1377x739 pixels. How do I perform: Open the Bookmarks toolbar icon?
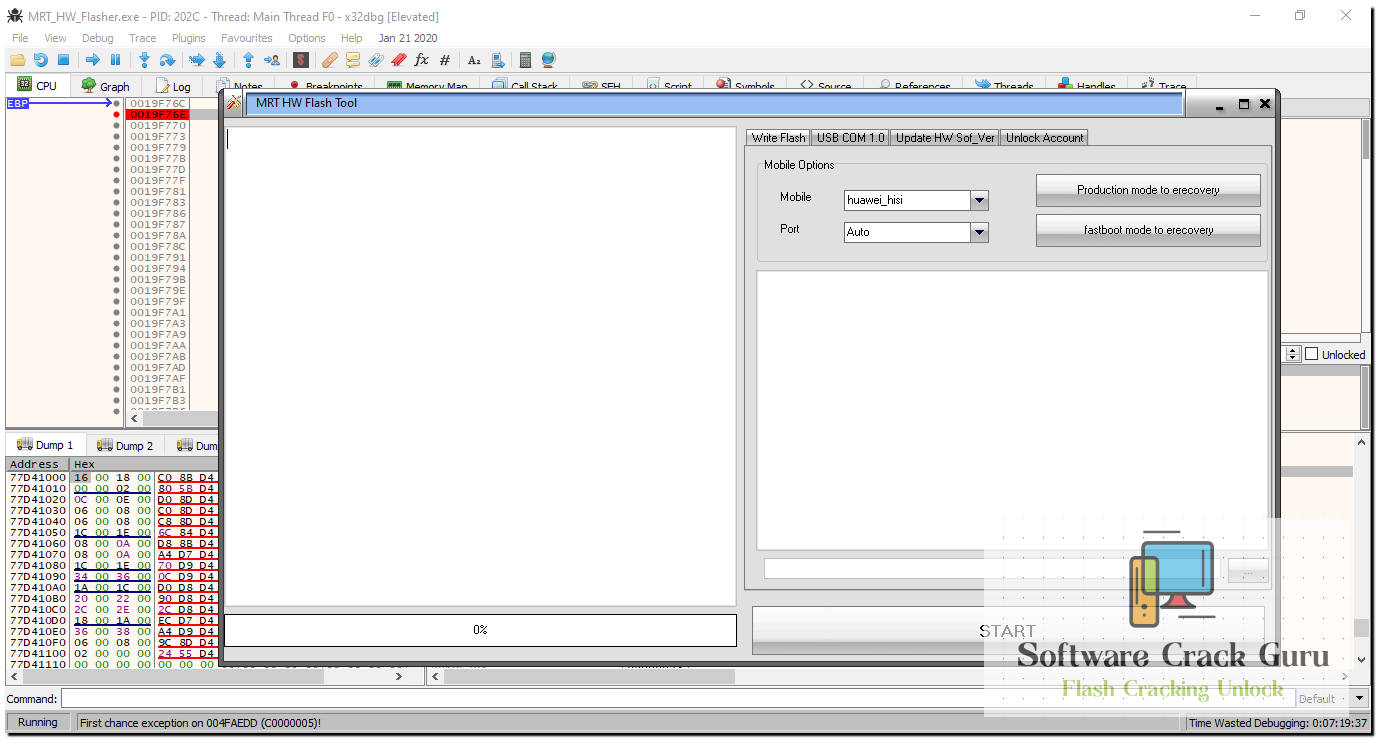click(x=398, y=60)
